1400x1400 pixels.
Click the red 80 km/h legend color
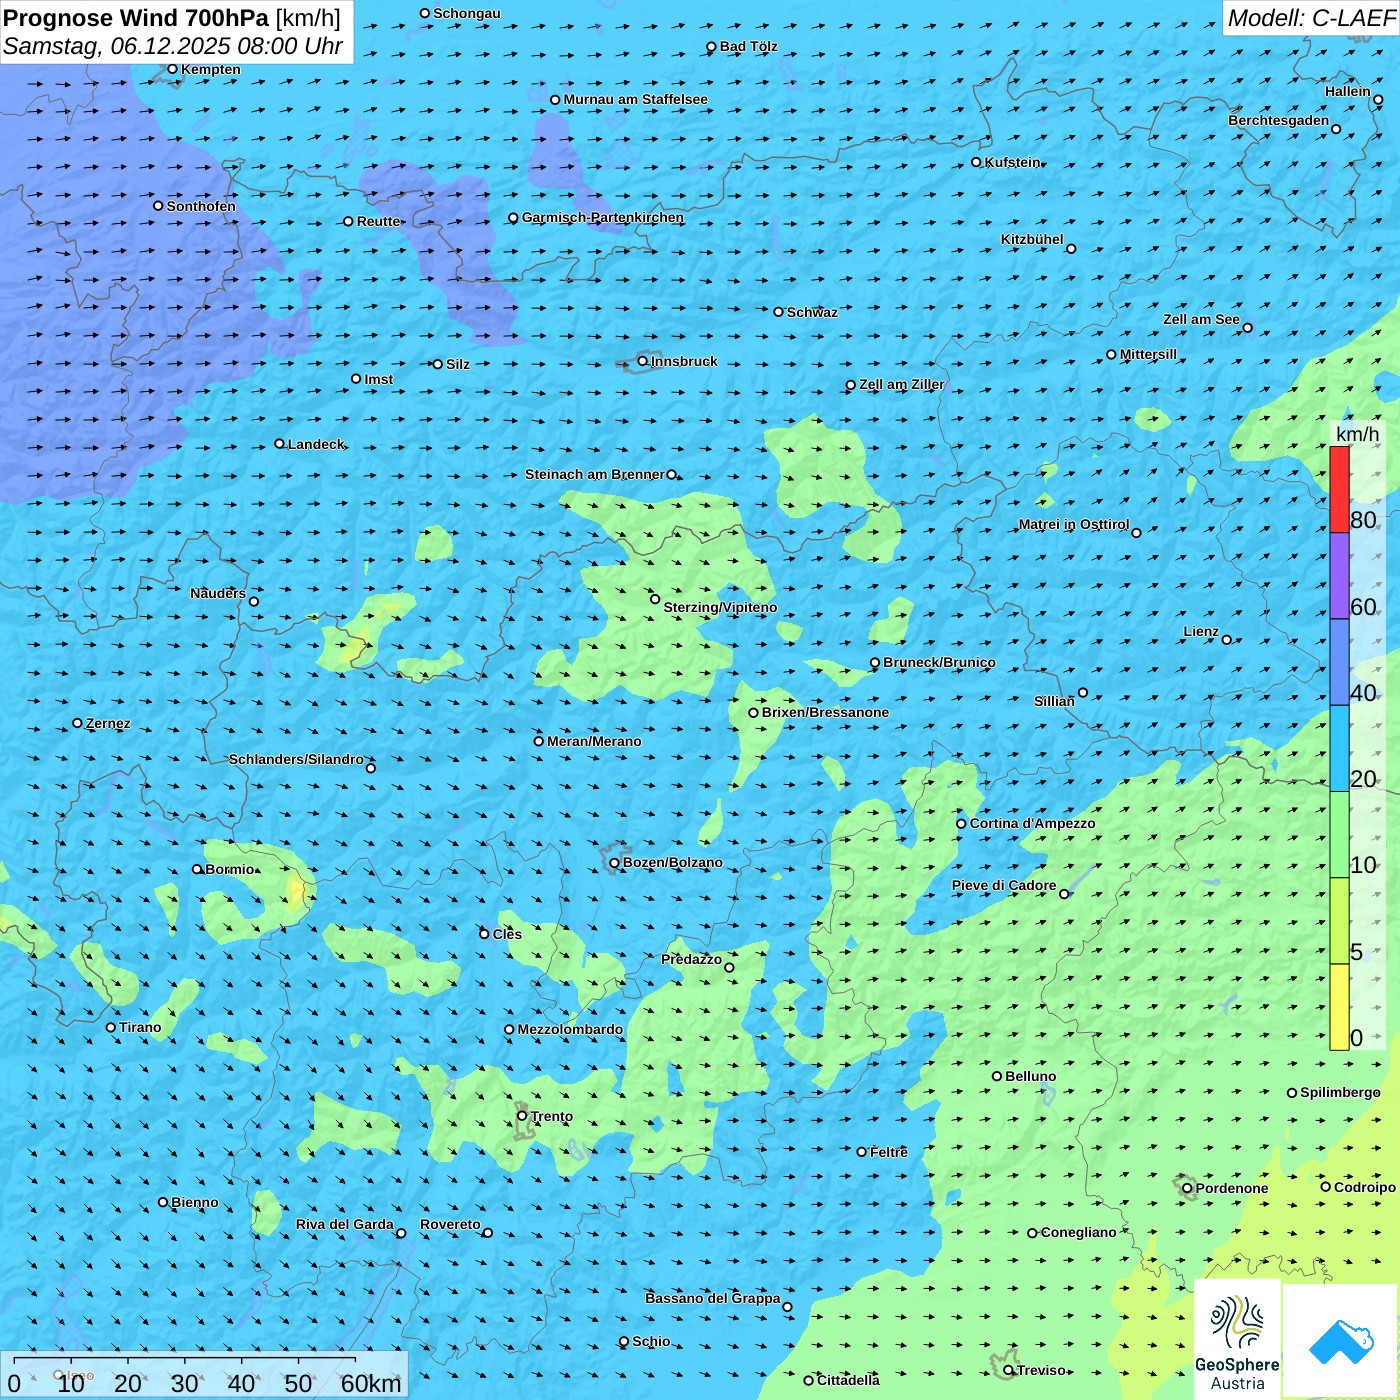[1339, 490]
